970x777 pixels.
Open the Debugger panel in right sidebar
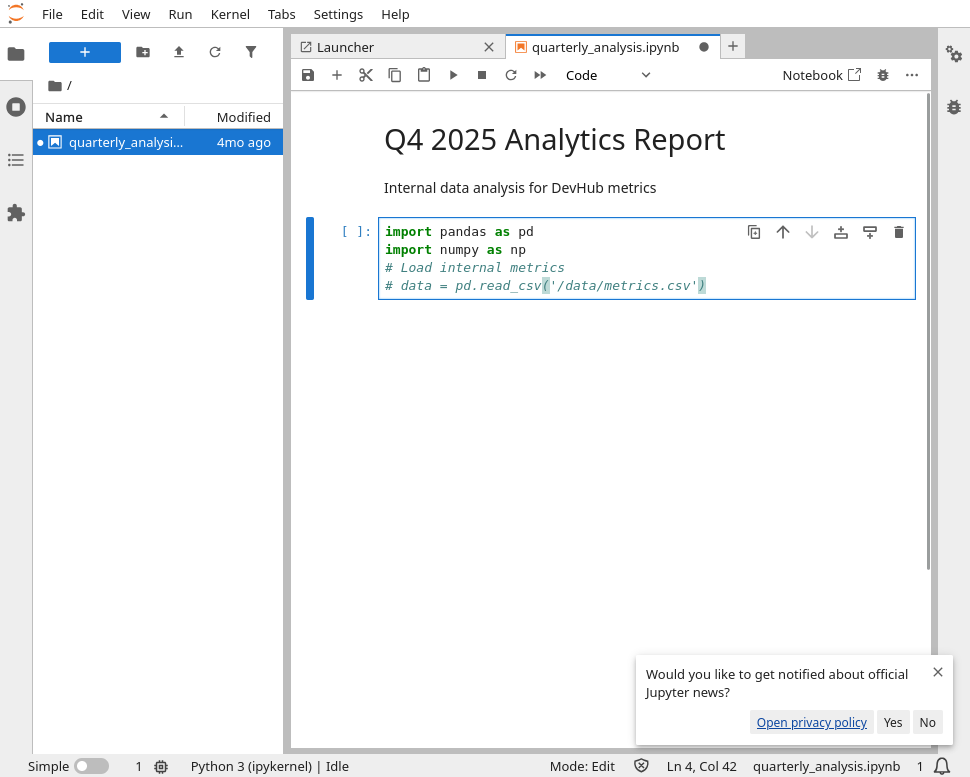click(954, 107)
